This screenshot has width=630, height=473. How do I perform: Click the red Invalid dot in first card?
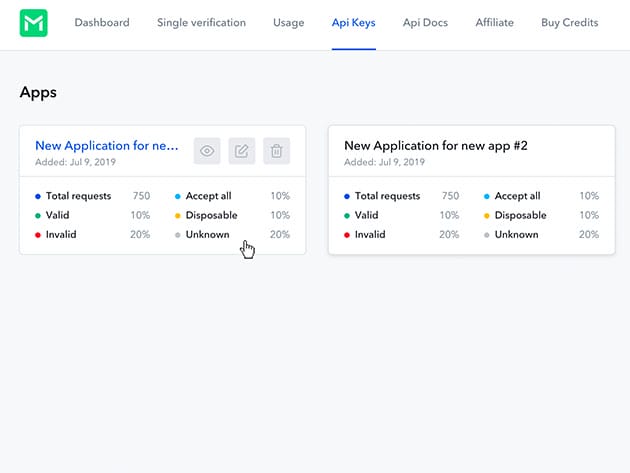[x=38, y=235]
